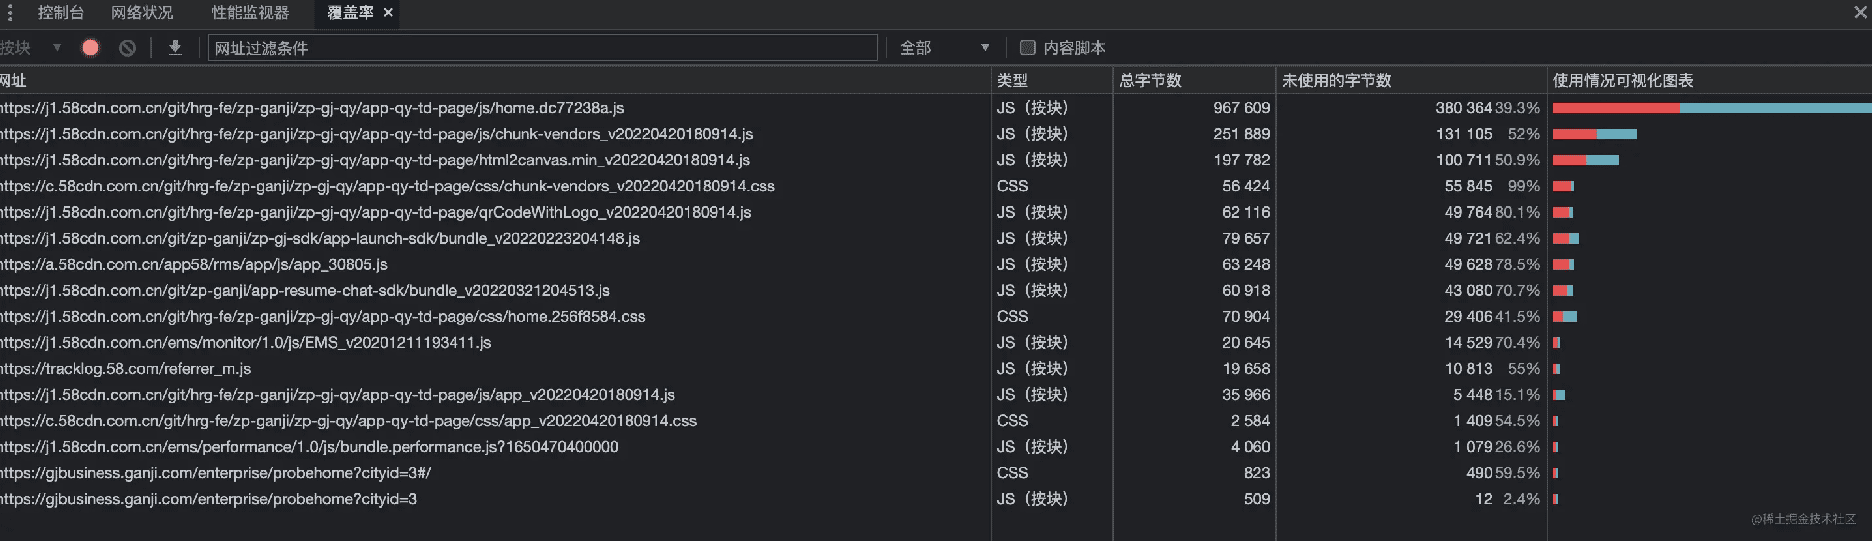Image resolution: width=1872 pixels, height=541 pixels.
Task: Open the 按块 coverage granularity dropdown
Action: pos(30,48)
